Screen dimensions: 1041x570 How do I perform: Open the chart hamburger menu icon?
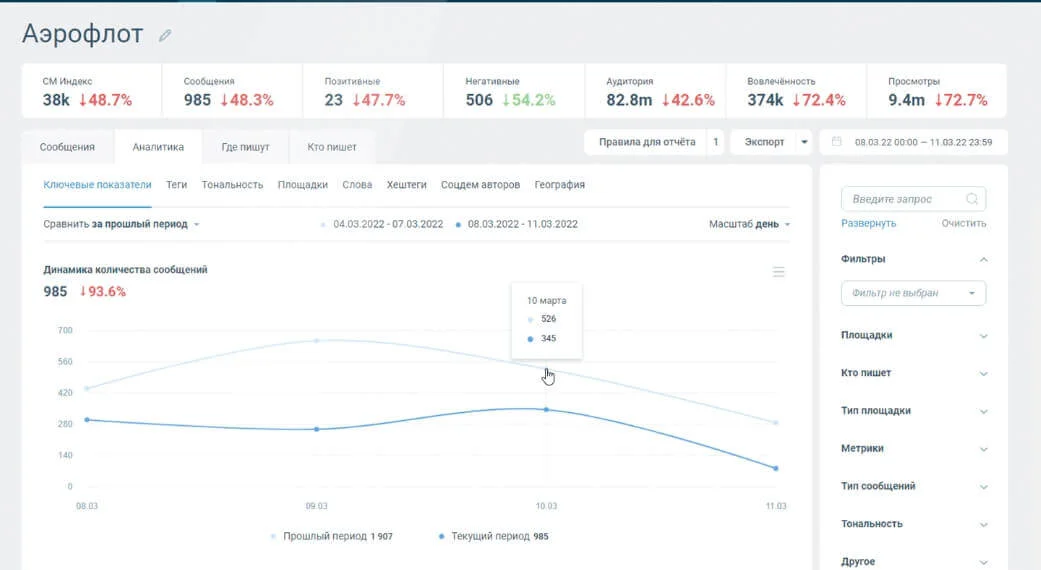(x=779, y=272)
